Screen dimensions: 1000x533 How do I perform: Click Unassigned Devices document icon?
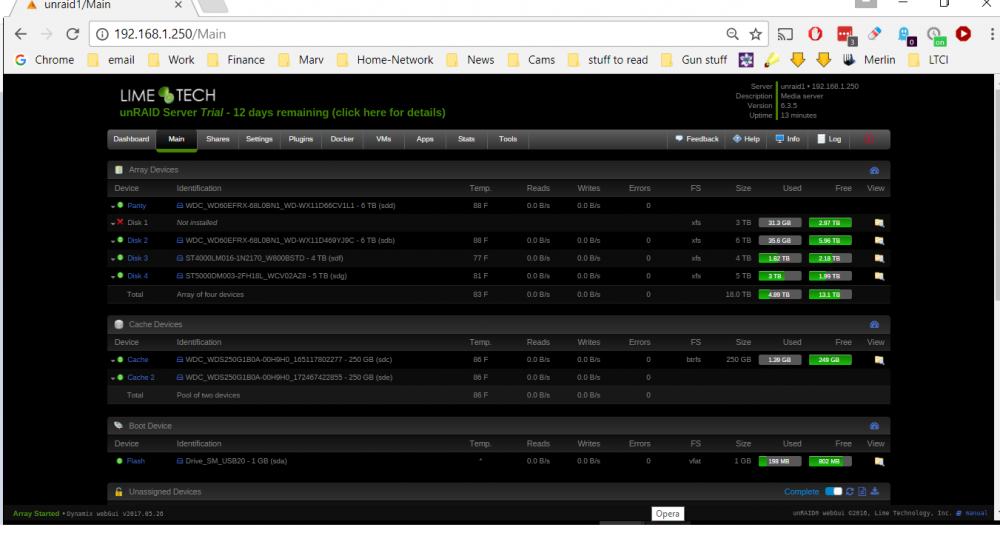pyautogui.click(x=862, y=492)
